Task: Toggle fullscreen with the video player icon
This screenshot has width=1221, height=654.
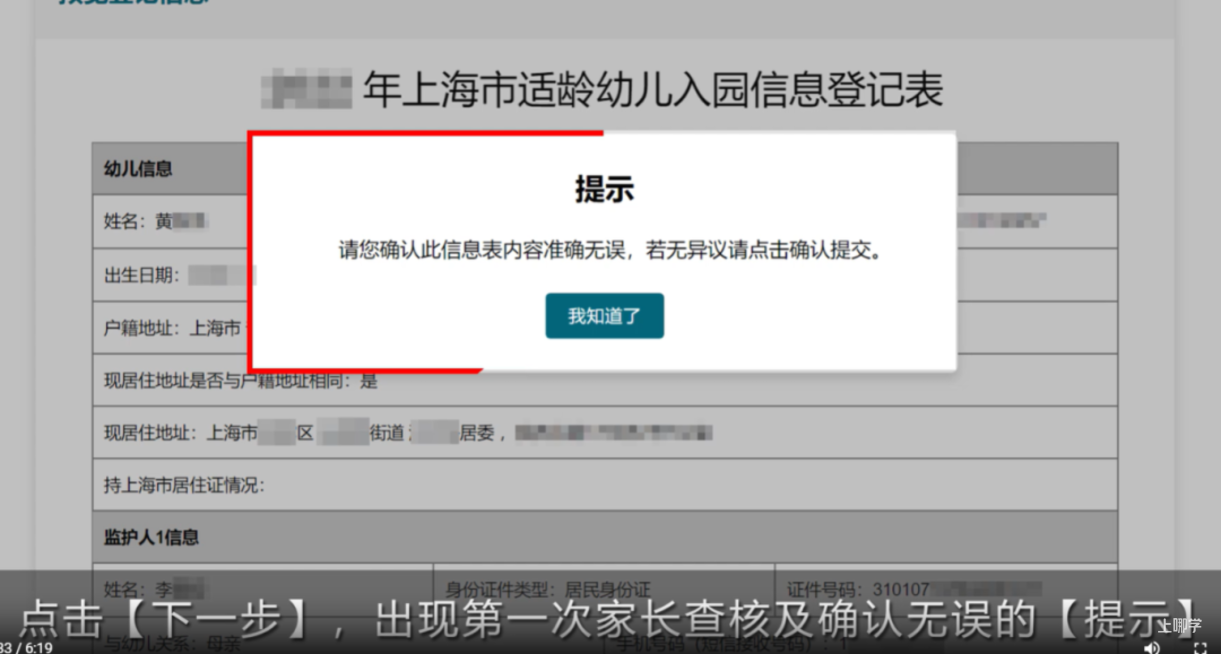Action: coord(1200,647)
